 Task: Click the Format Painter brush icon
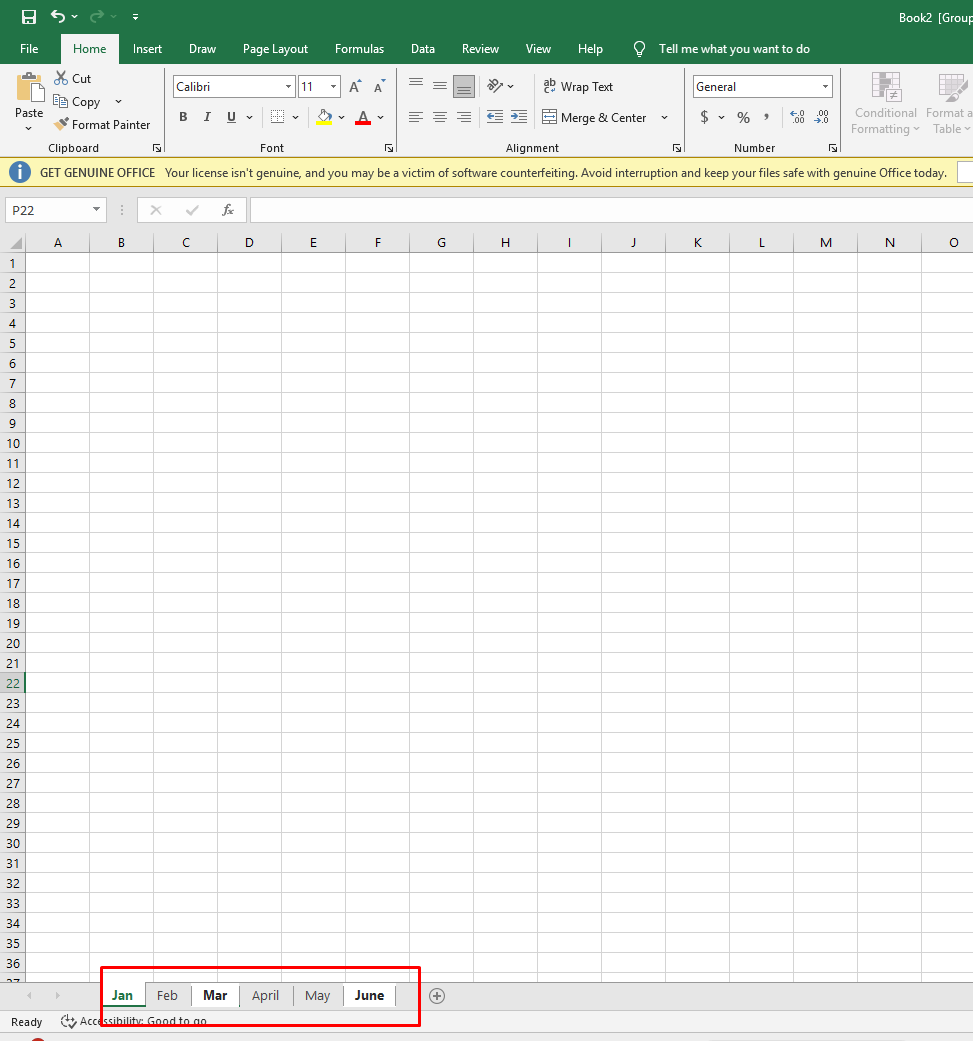click(x=62, y=125)
